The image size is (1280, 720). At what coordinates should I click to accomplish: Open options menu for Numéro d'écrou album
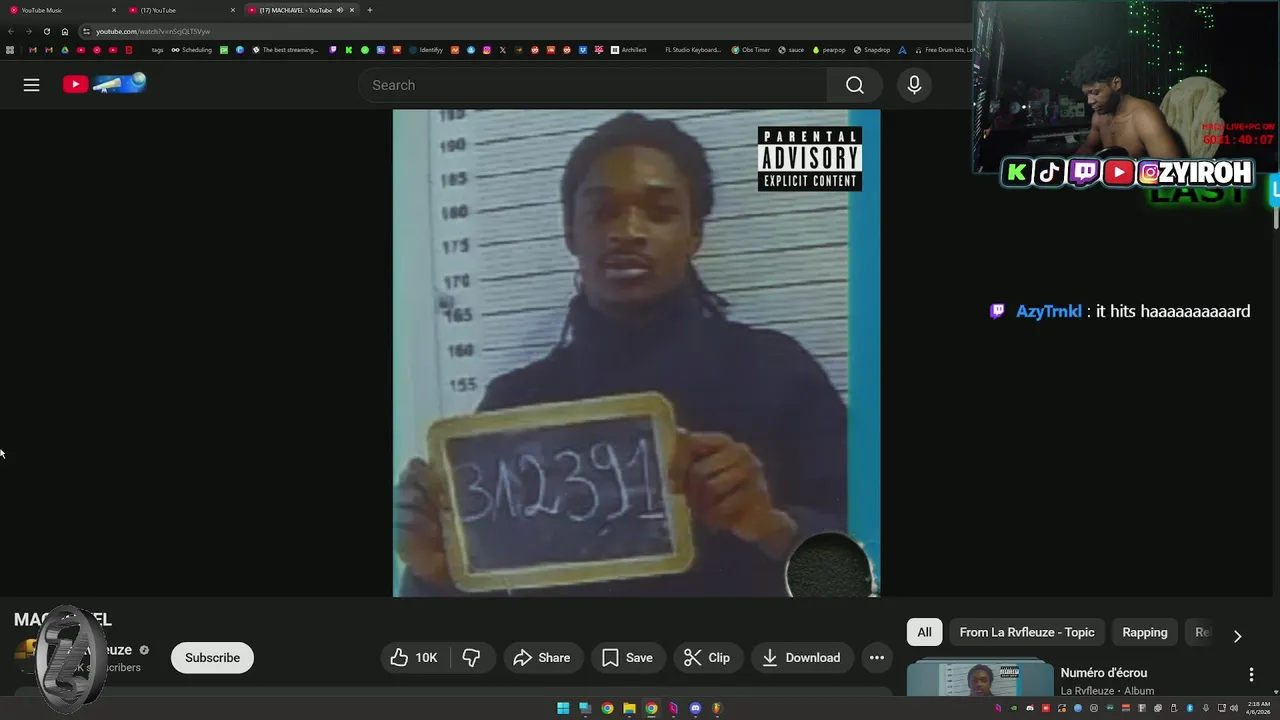coord(1251,675)
